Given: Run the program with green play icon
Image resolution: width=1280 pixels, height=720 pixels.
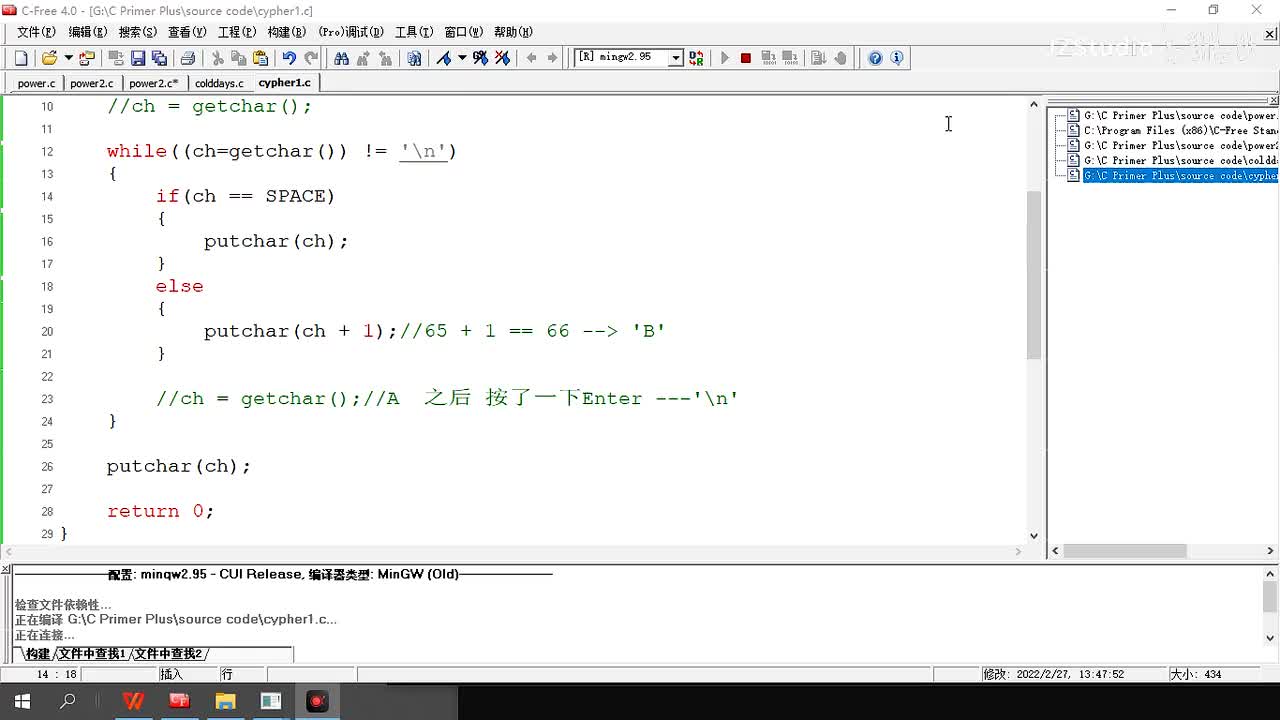Looking at the screenshot, I should click(x=725, y=58).
